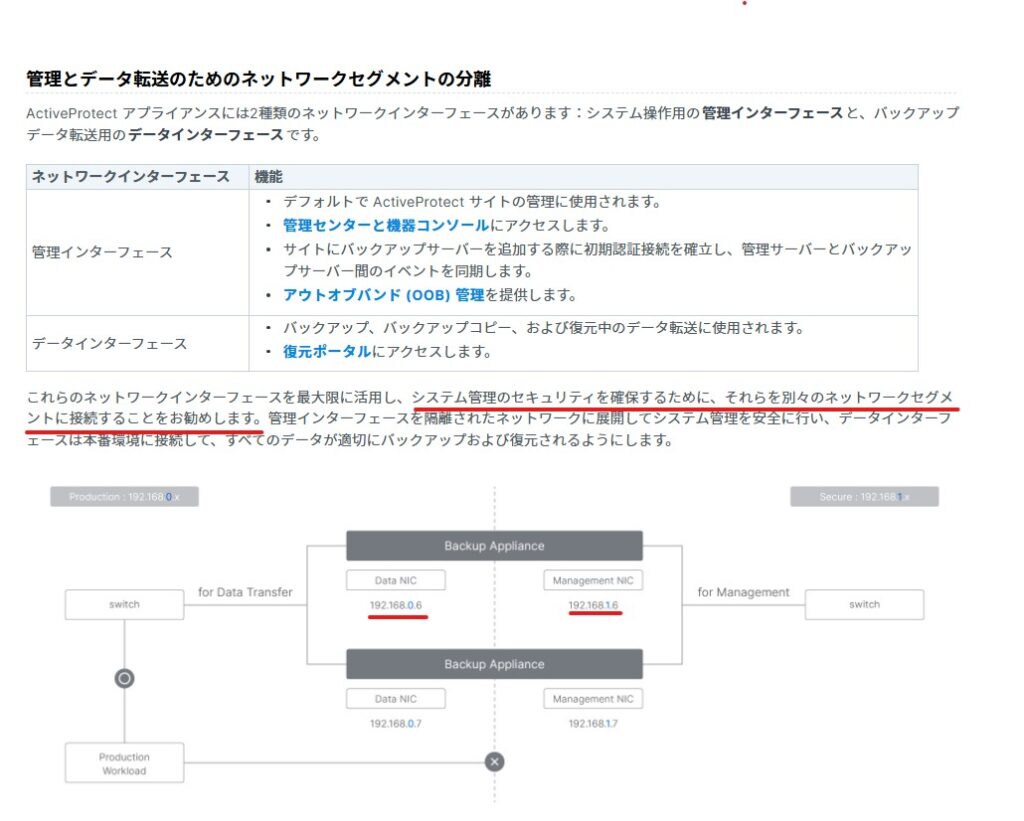Click the blocked-connection X icon in the diagram
This screenshot has height=821, width=1024.
[x=494, y=762]
